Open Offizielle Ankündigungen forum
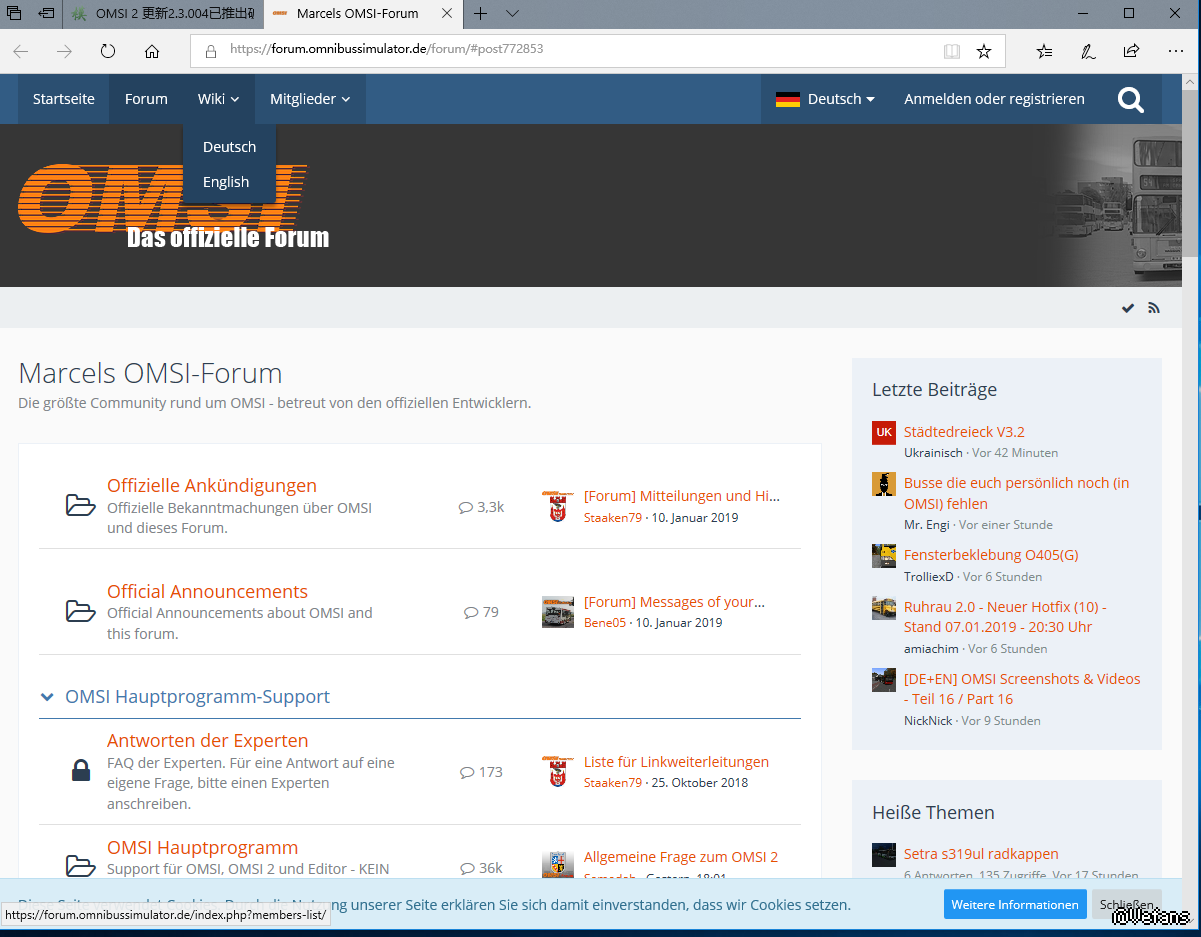 tap(212, 485)
